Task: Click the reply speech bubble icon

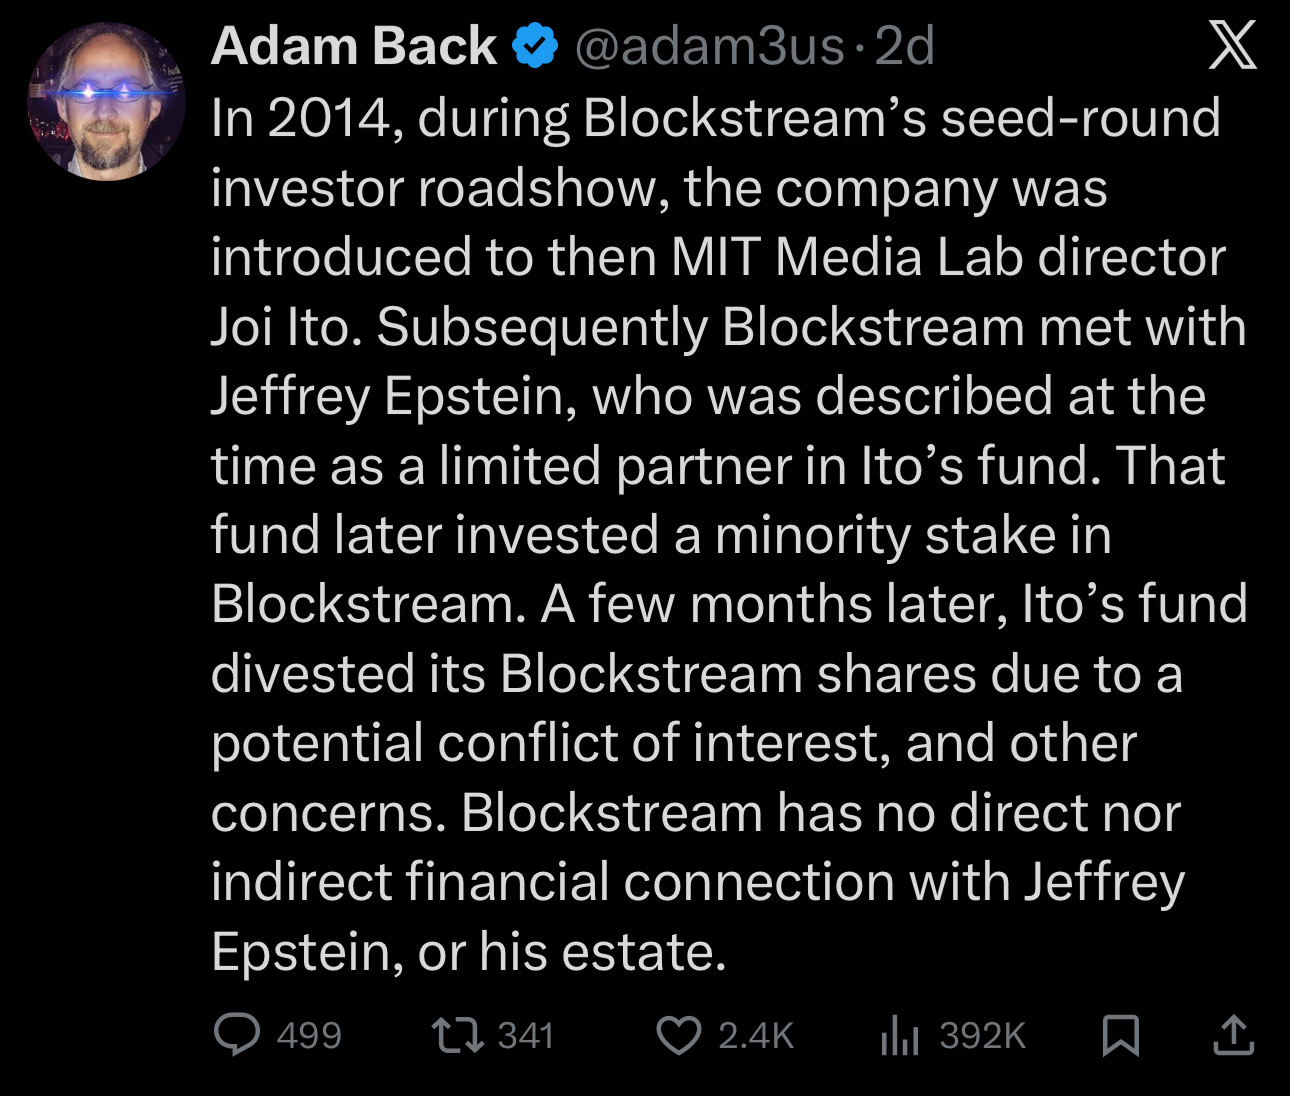Action: click(x=237, y=1035)
